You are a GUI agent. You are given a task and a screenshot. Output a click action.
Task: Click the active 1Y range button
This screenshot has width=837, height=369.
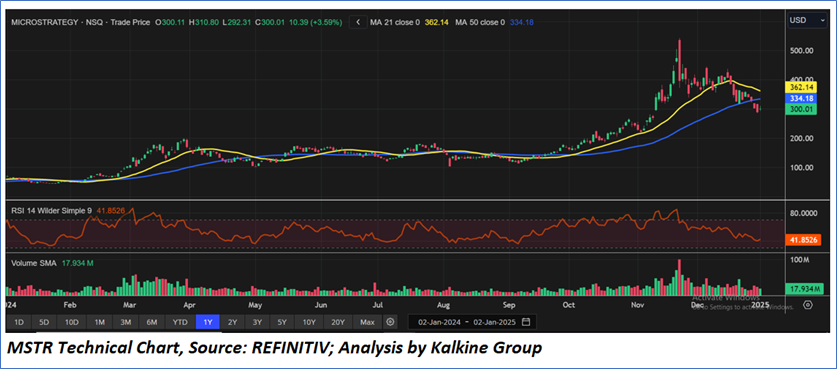[x=208, y=322]
